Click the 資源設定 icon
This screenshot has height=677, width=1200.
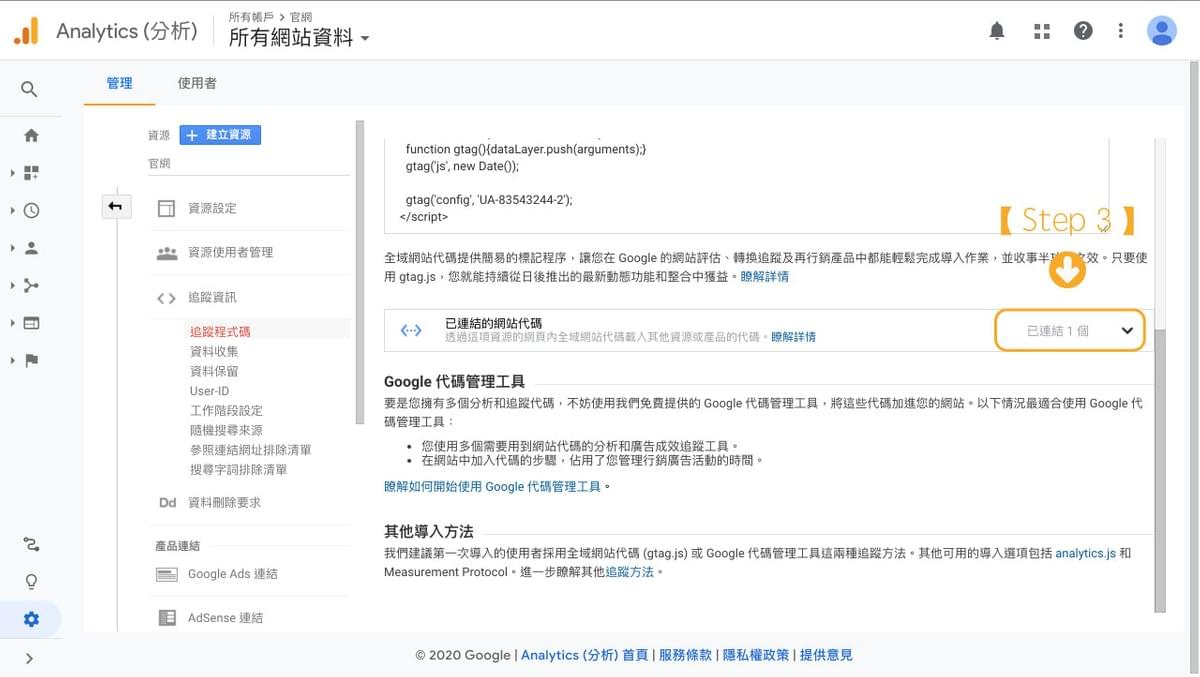[166, 208]
